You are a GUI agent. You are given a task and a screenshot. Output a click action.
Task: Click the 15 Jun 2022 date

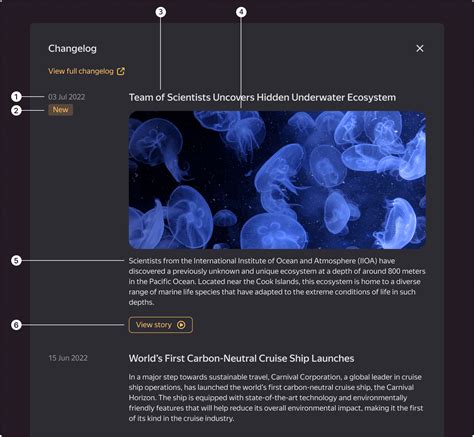[x=68, y=358]
